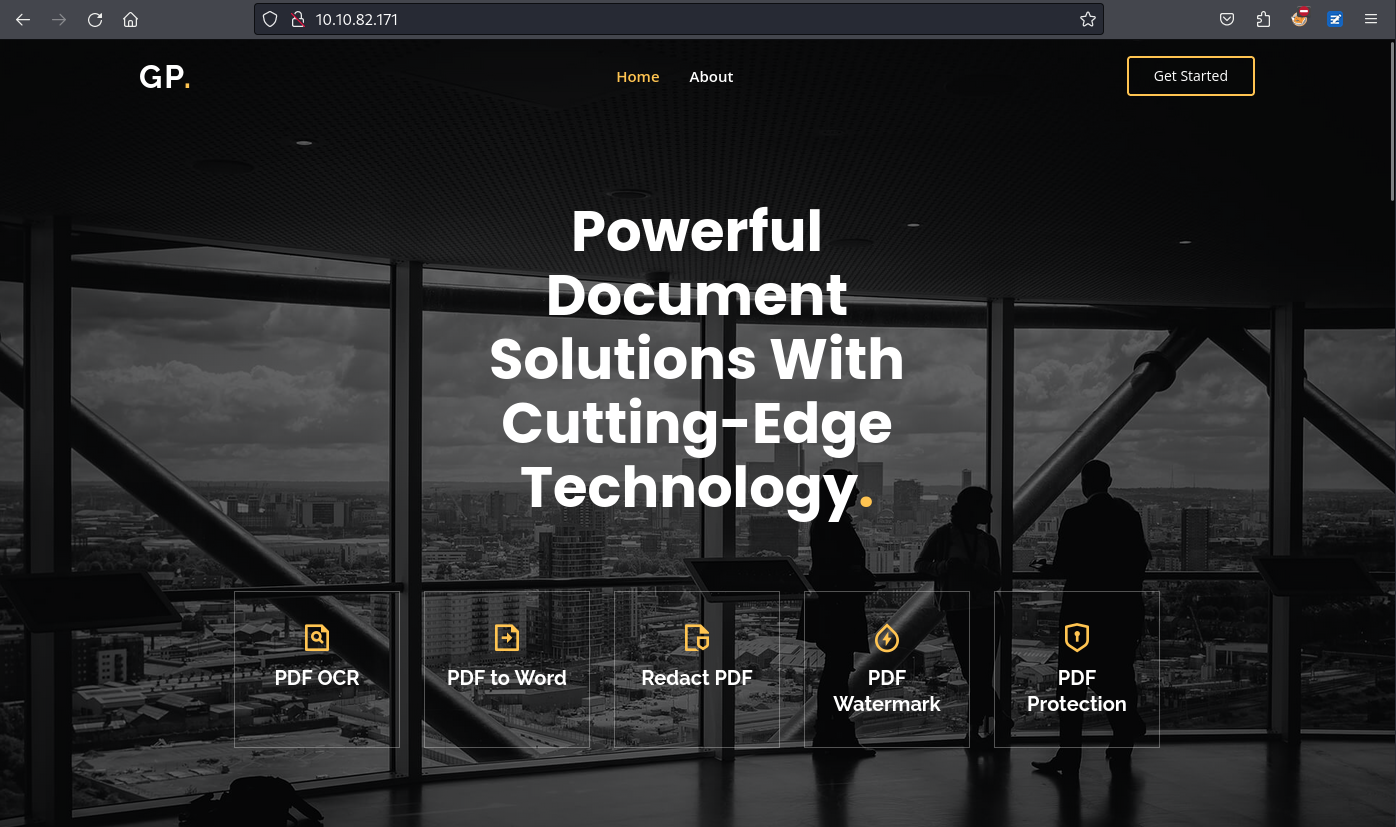Bookmark this page with the star
The image size is (1396, 827).
[x=1088, y=20]
